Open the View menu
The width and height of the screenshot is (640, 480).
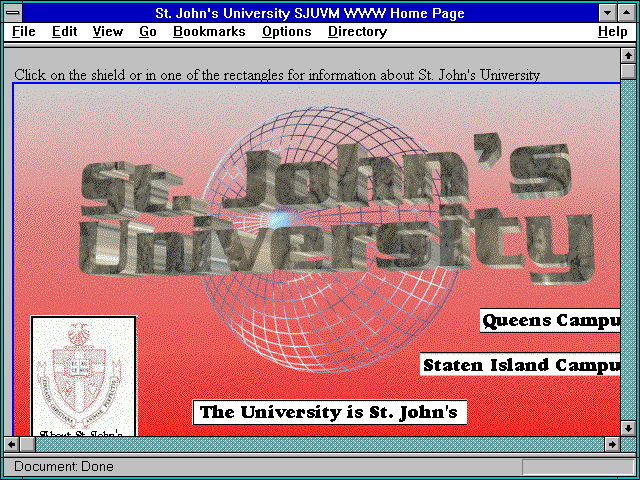point(107,32)
